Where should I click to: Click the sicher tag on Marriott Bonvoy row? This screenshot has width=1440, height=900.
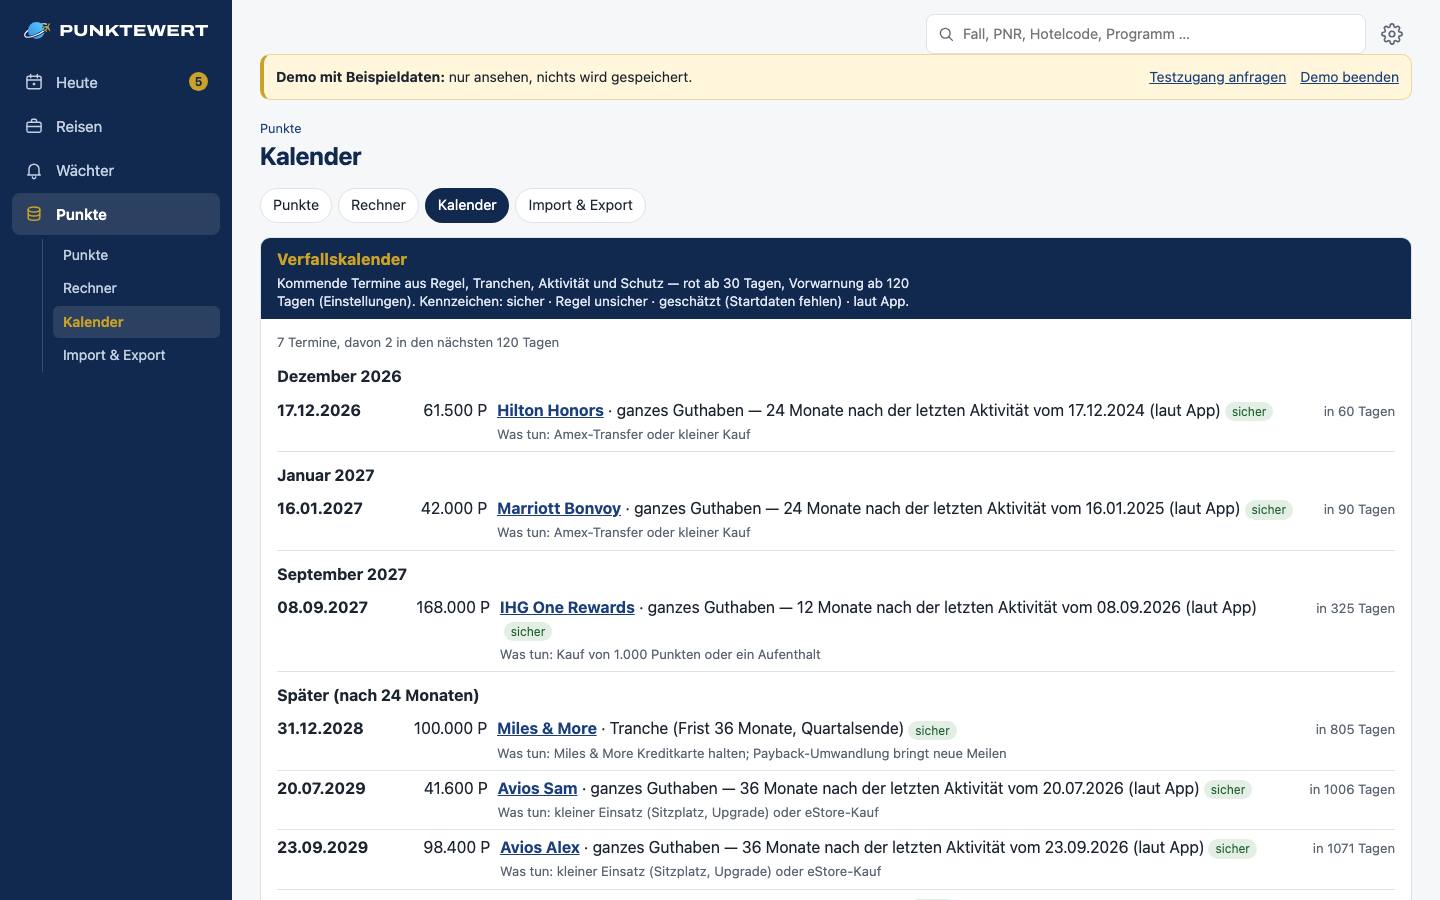click(x=1269, y=509)
